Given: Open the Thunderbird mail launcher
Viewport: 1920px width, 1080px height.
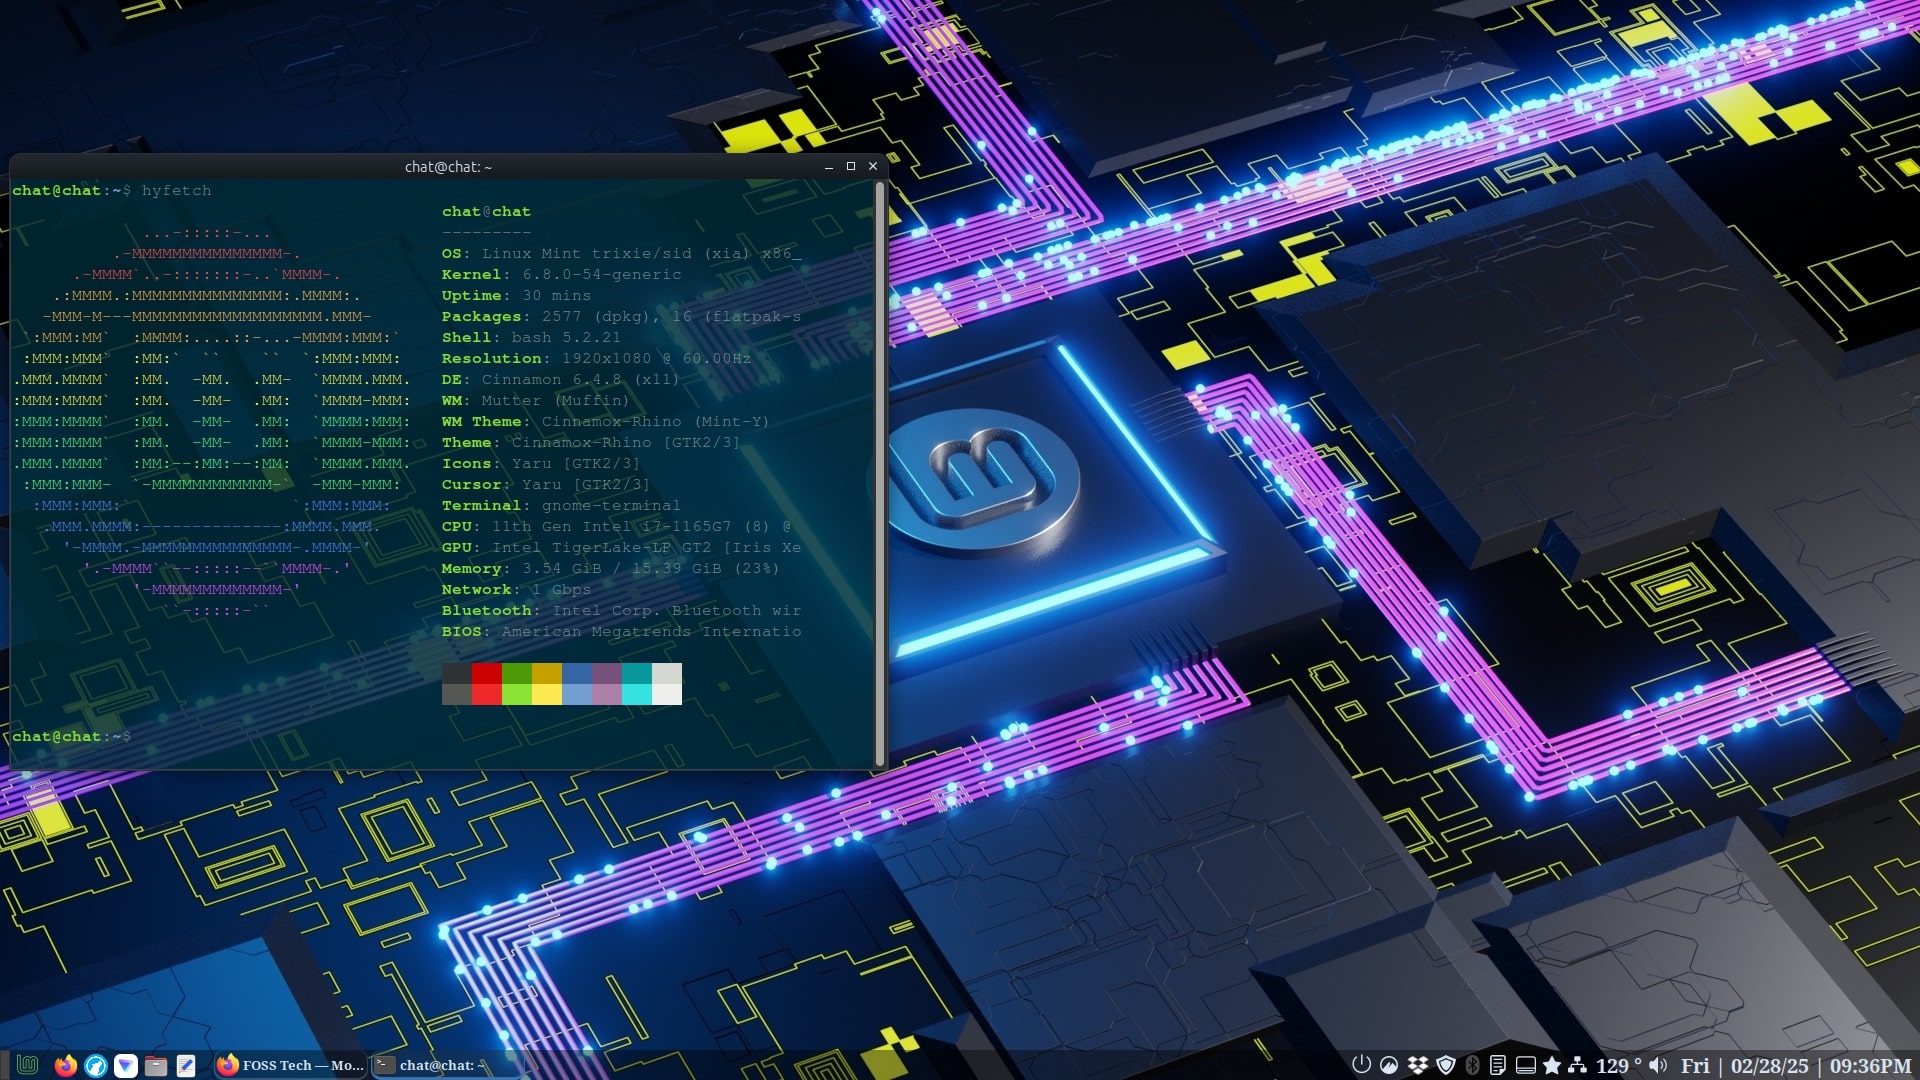Looking at the screenshot, I should coord(96,1065).
